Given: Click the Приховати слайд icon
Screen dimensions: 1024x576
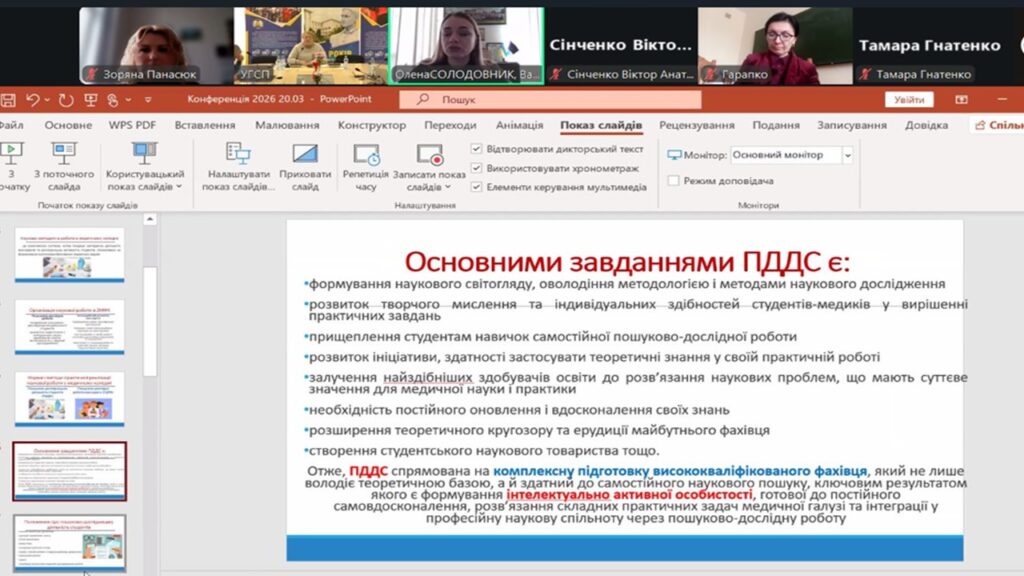Looking at the screenshot, I should [305, 154].
